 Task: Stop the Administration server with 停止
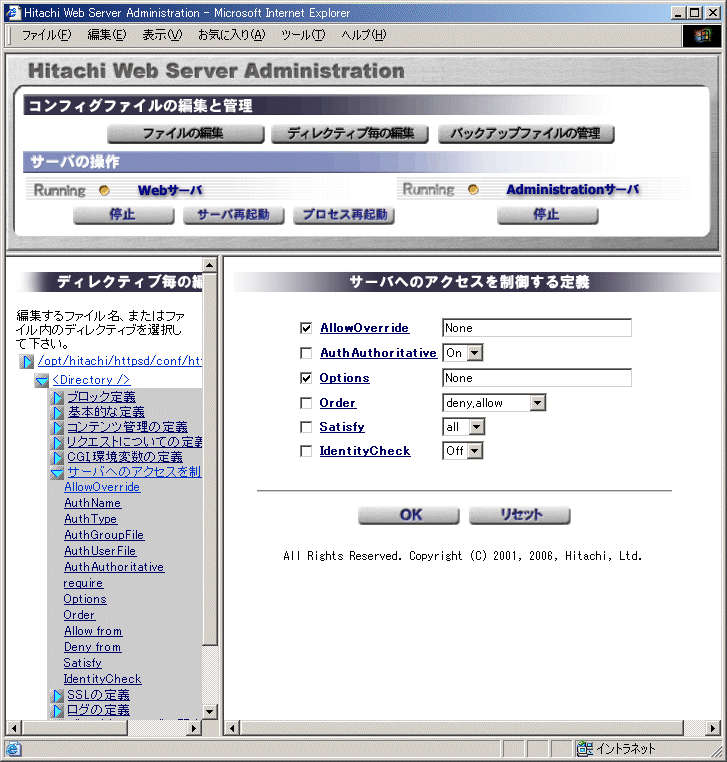point(548,215)
